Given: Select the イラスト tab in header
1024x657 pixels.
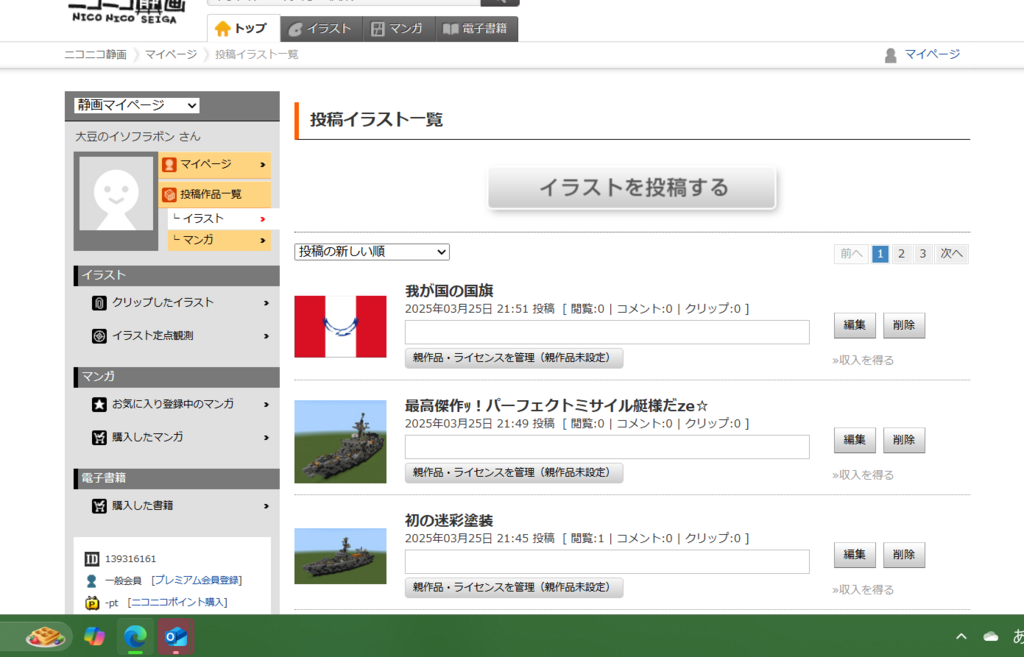Looking at the screenshot, I should click(321, 29).
